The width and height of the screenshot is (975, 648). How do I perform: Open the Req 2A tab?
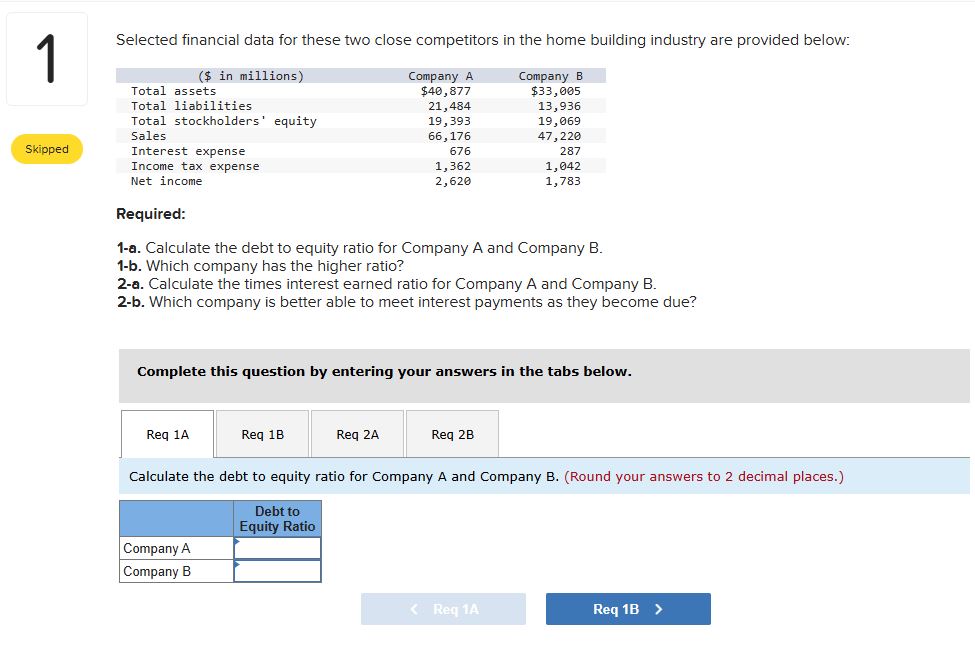(357, 433)
